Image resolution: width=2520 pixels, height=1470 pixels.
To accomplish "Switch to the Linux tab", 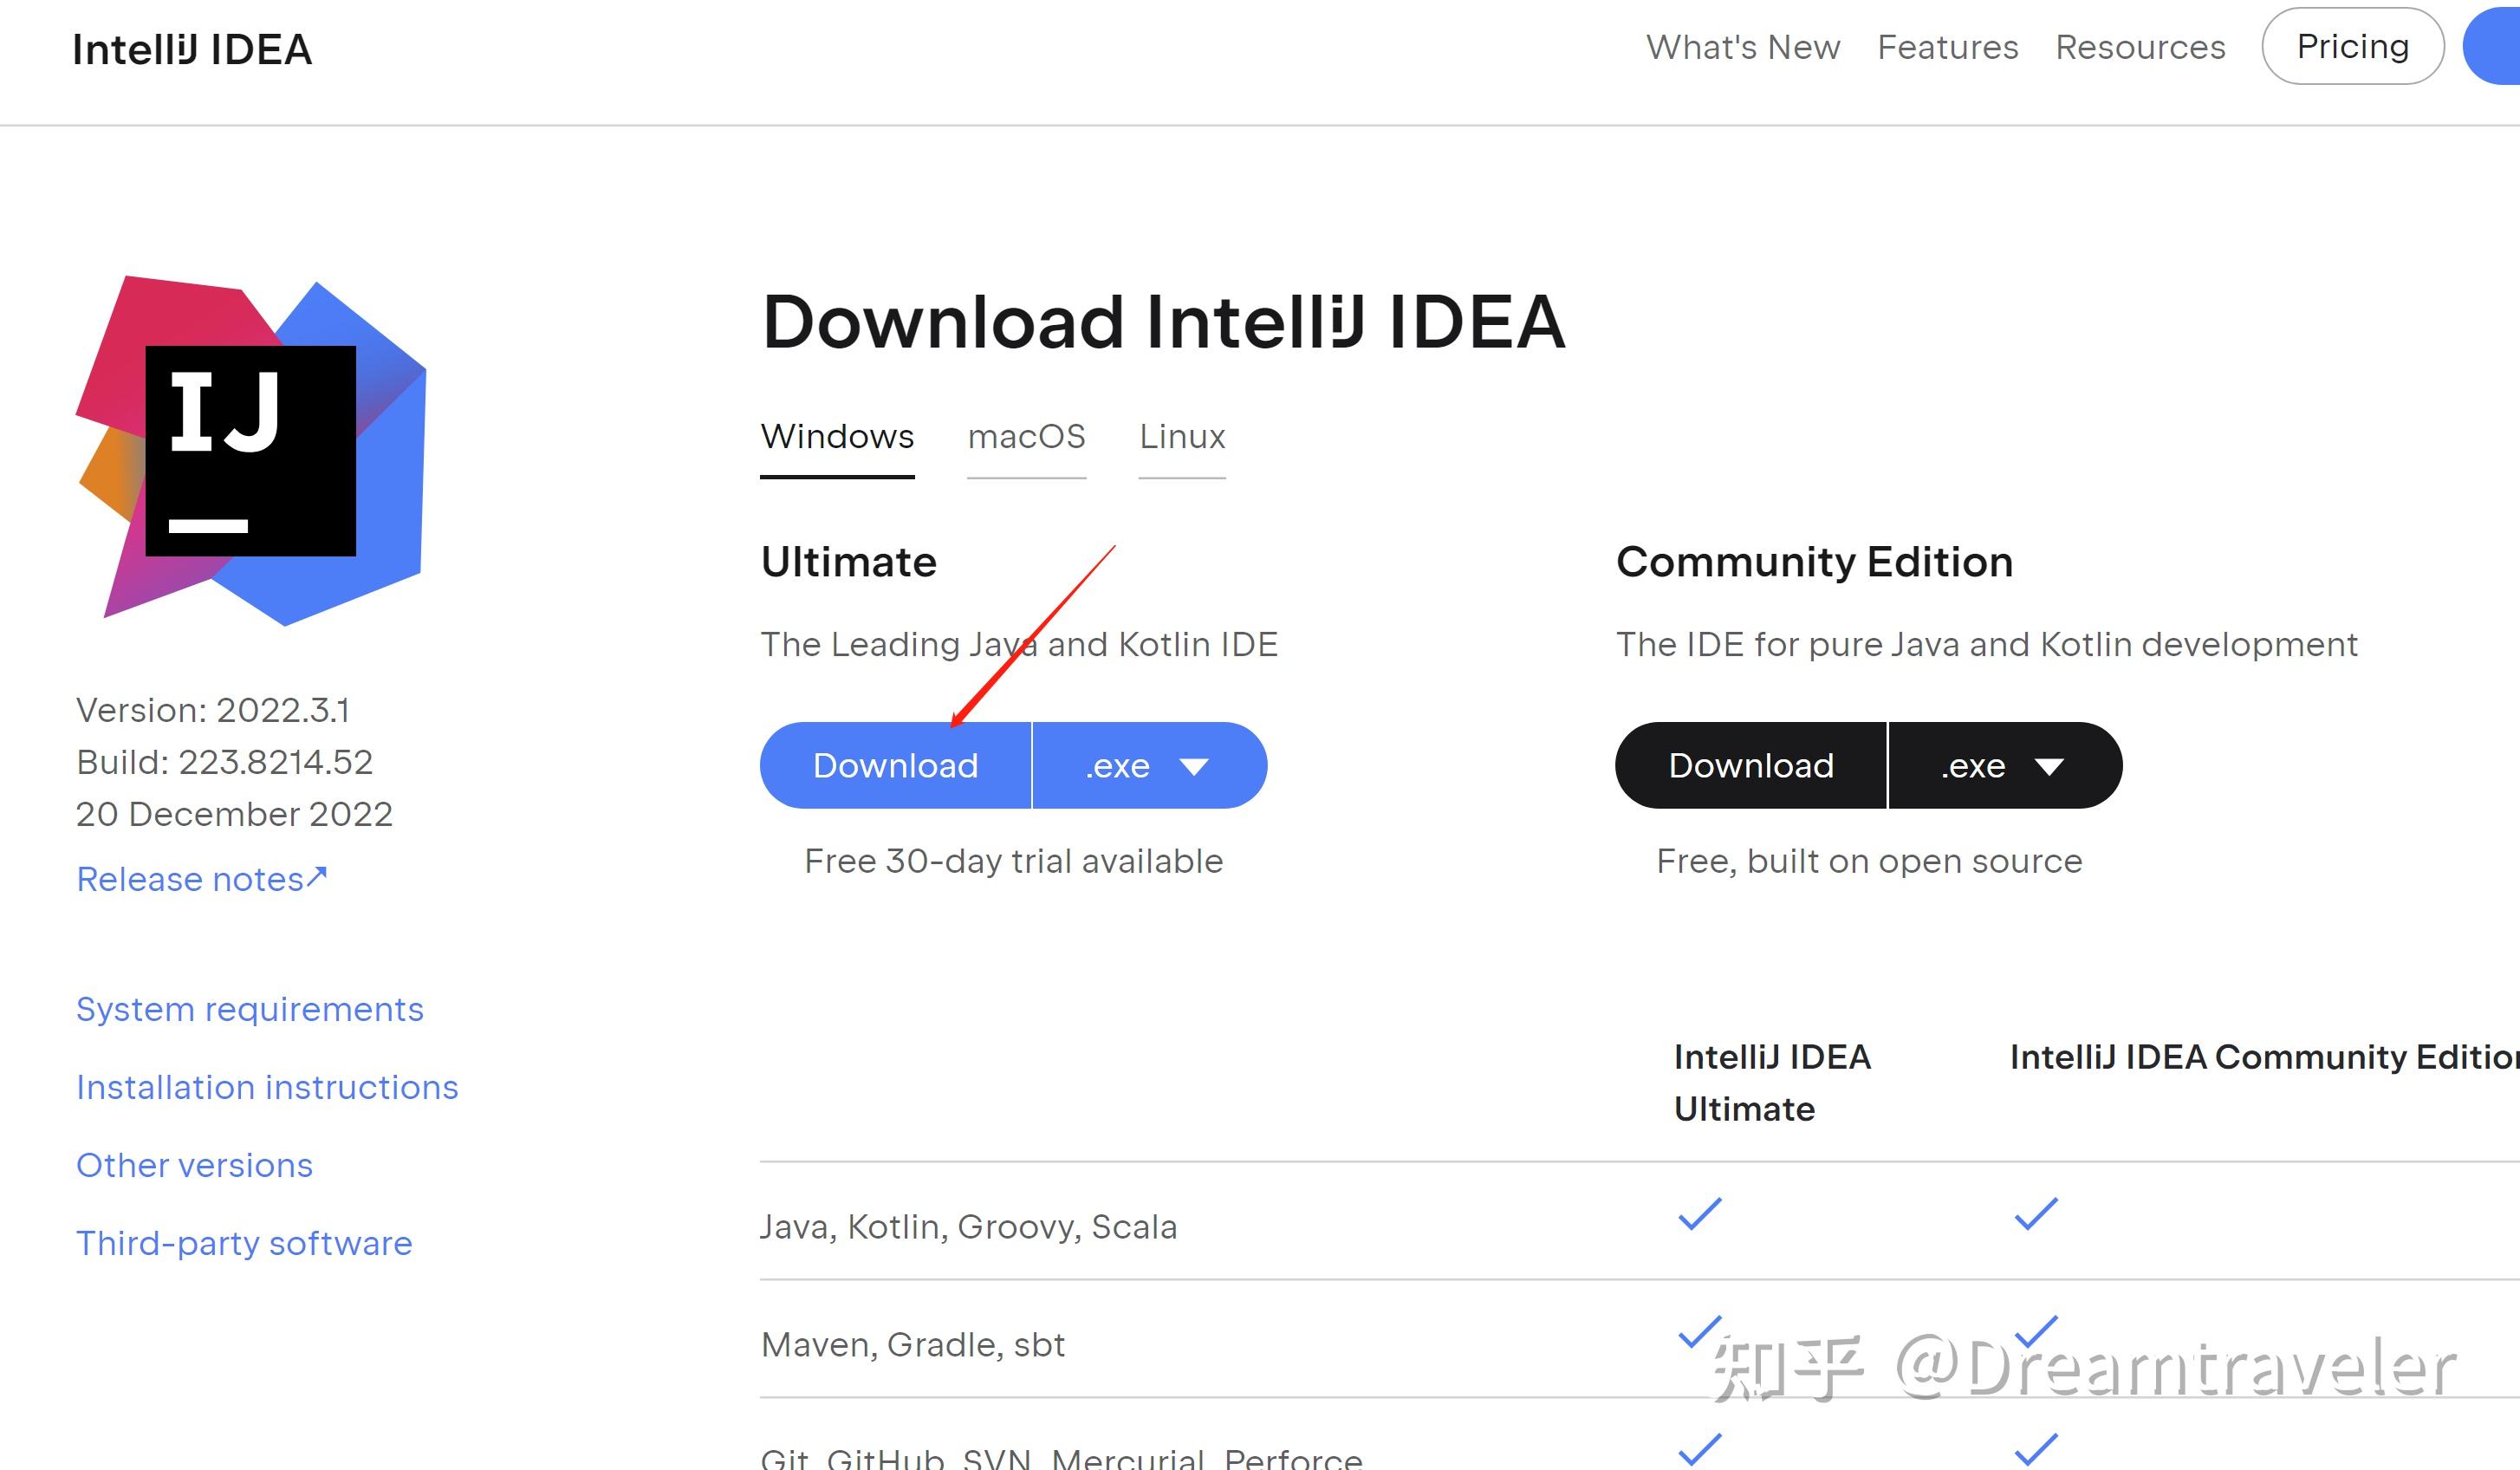I will point(1181,437).
